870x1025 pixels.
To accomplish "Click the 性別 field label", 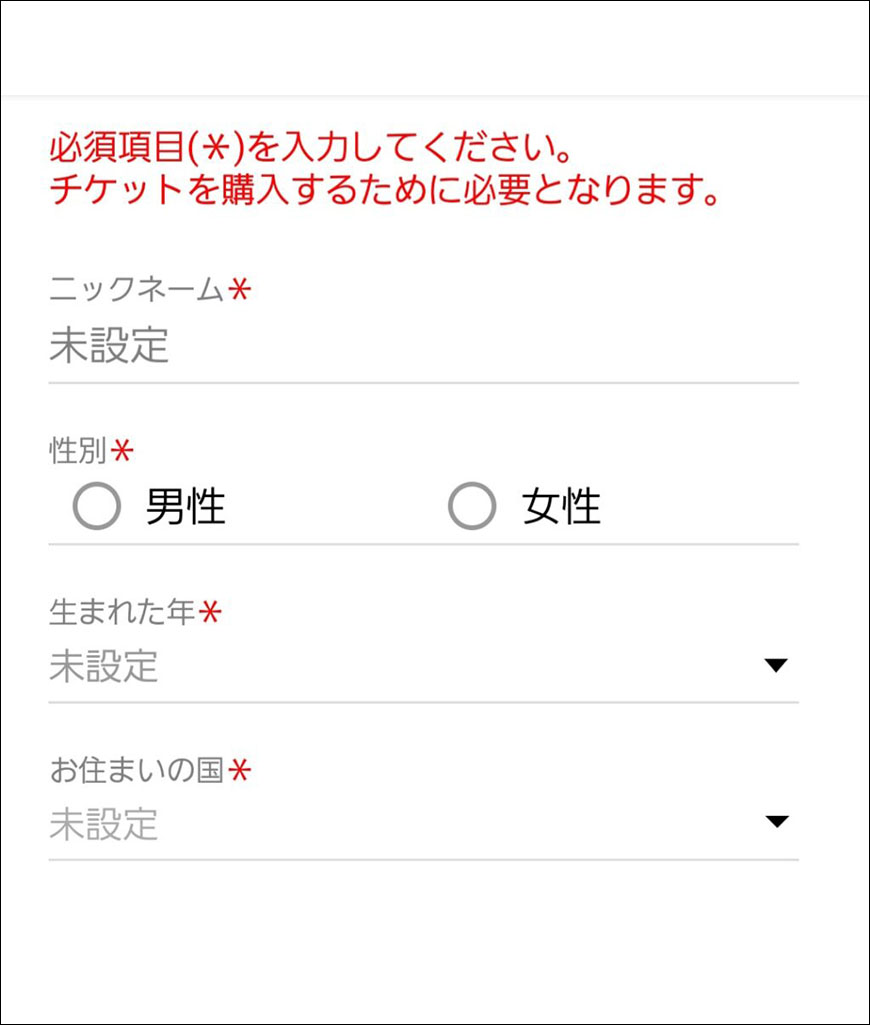I will click(x=78, y=451).
